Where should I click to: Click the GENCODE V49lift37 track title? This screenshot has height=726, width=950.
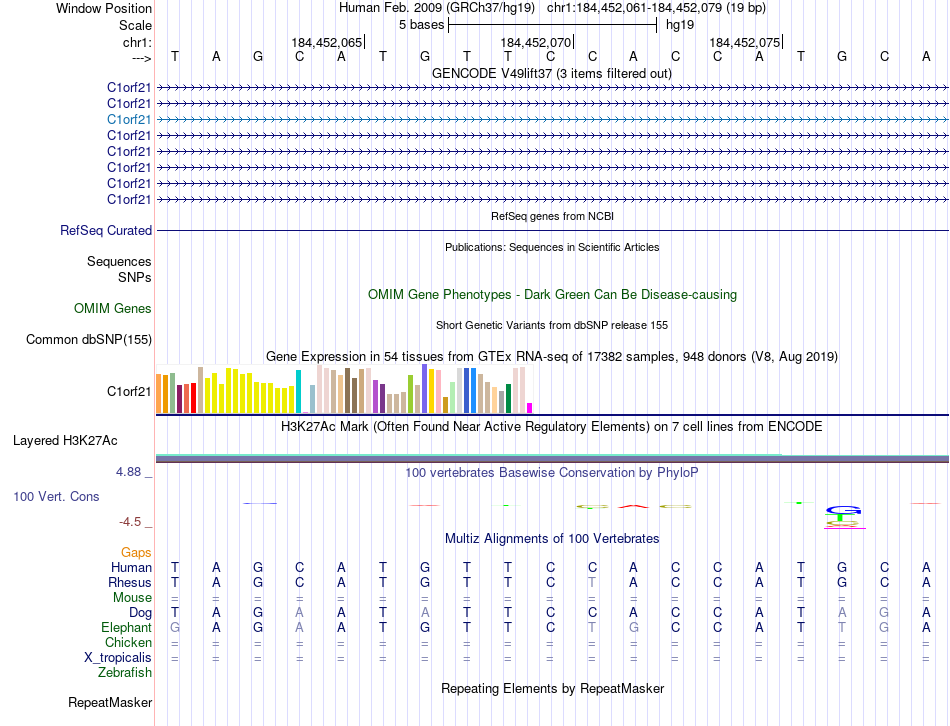[552, 73]
